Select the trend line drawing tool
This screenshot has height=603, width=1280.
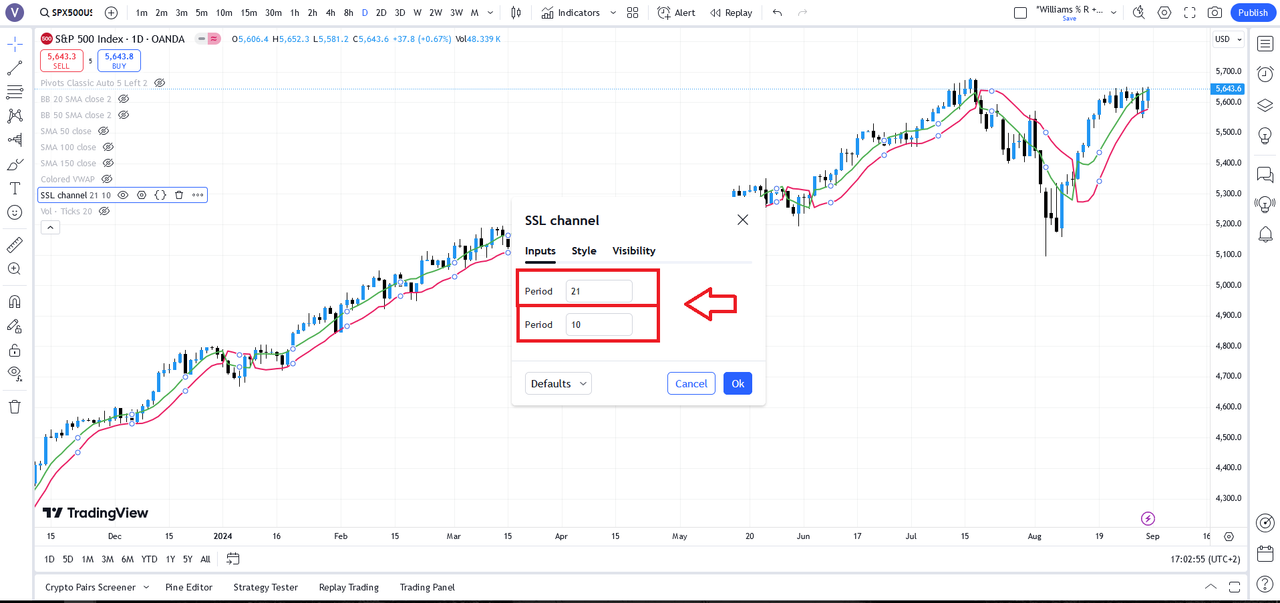coord(15,68)
